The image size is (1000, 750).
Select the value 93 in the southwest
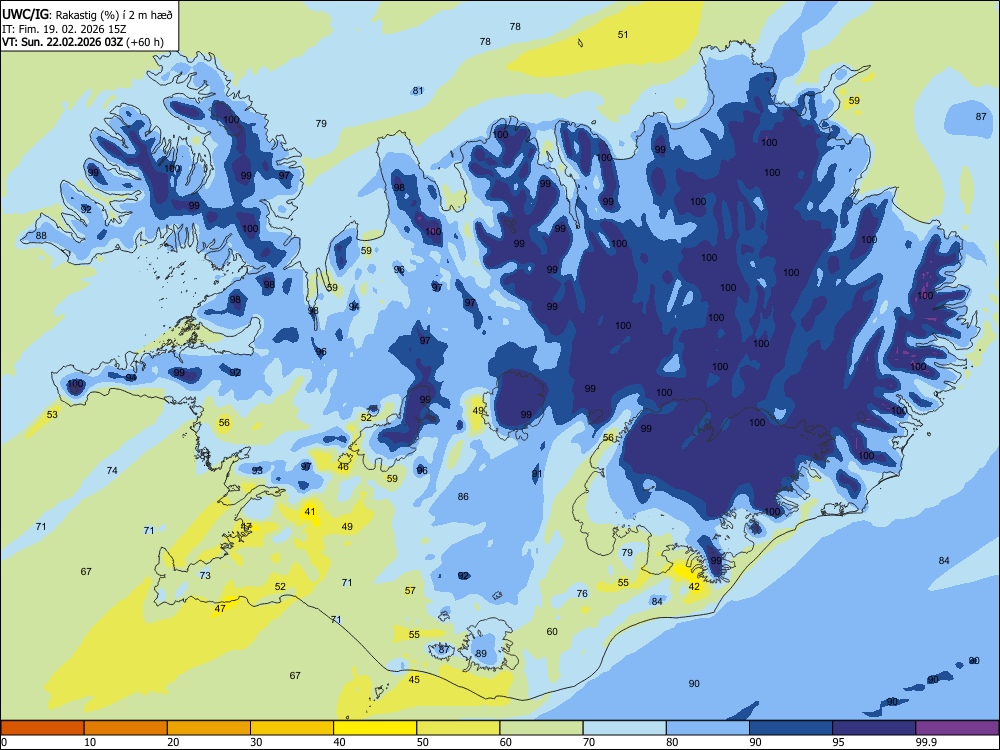257,471
